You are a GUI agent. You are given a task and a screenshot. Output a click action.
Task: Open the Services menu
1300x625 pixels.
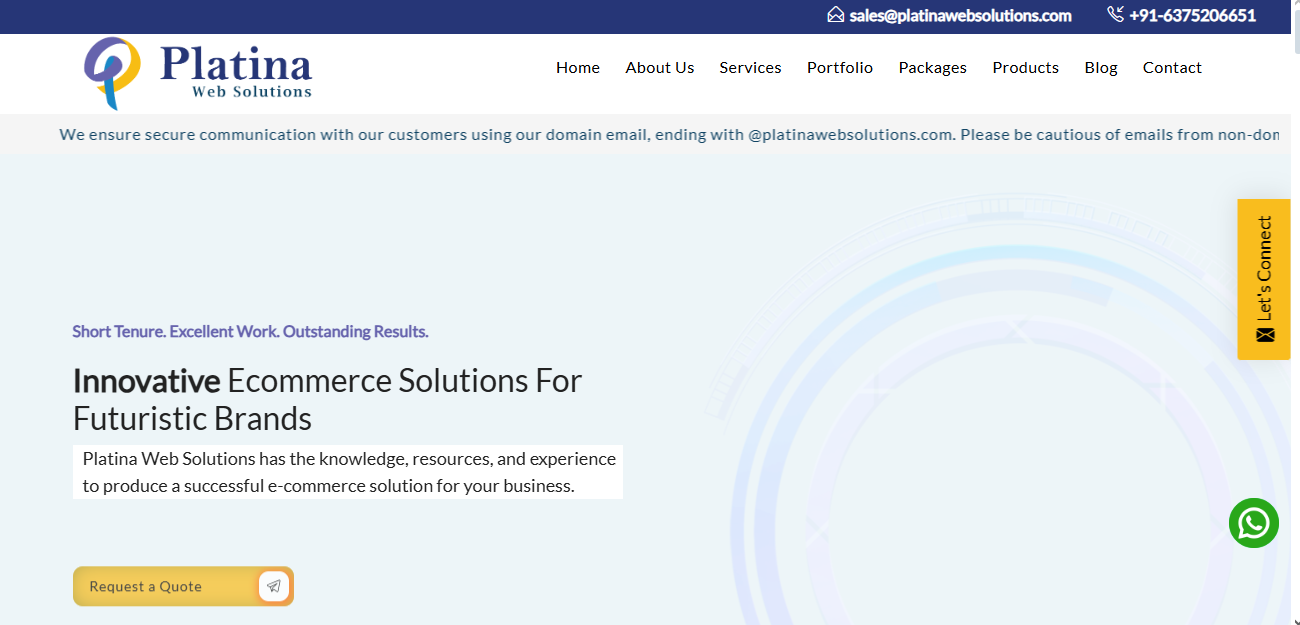[750, 68]
